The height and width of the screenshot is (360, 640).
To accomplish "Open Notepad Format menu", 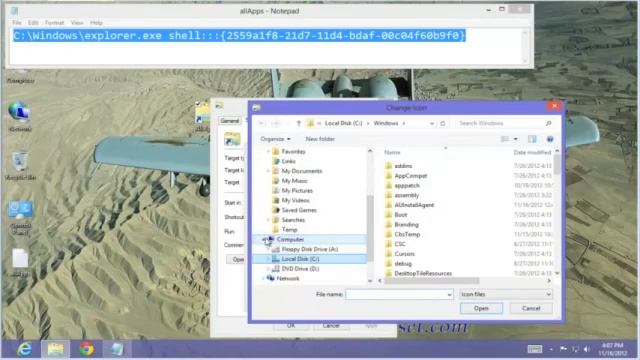I will (54, 22).
